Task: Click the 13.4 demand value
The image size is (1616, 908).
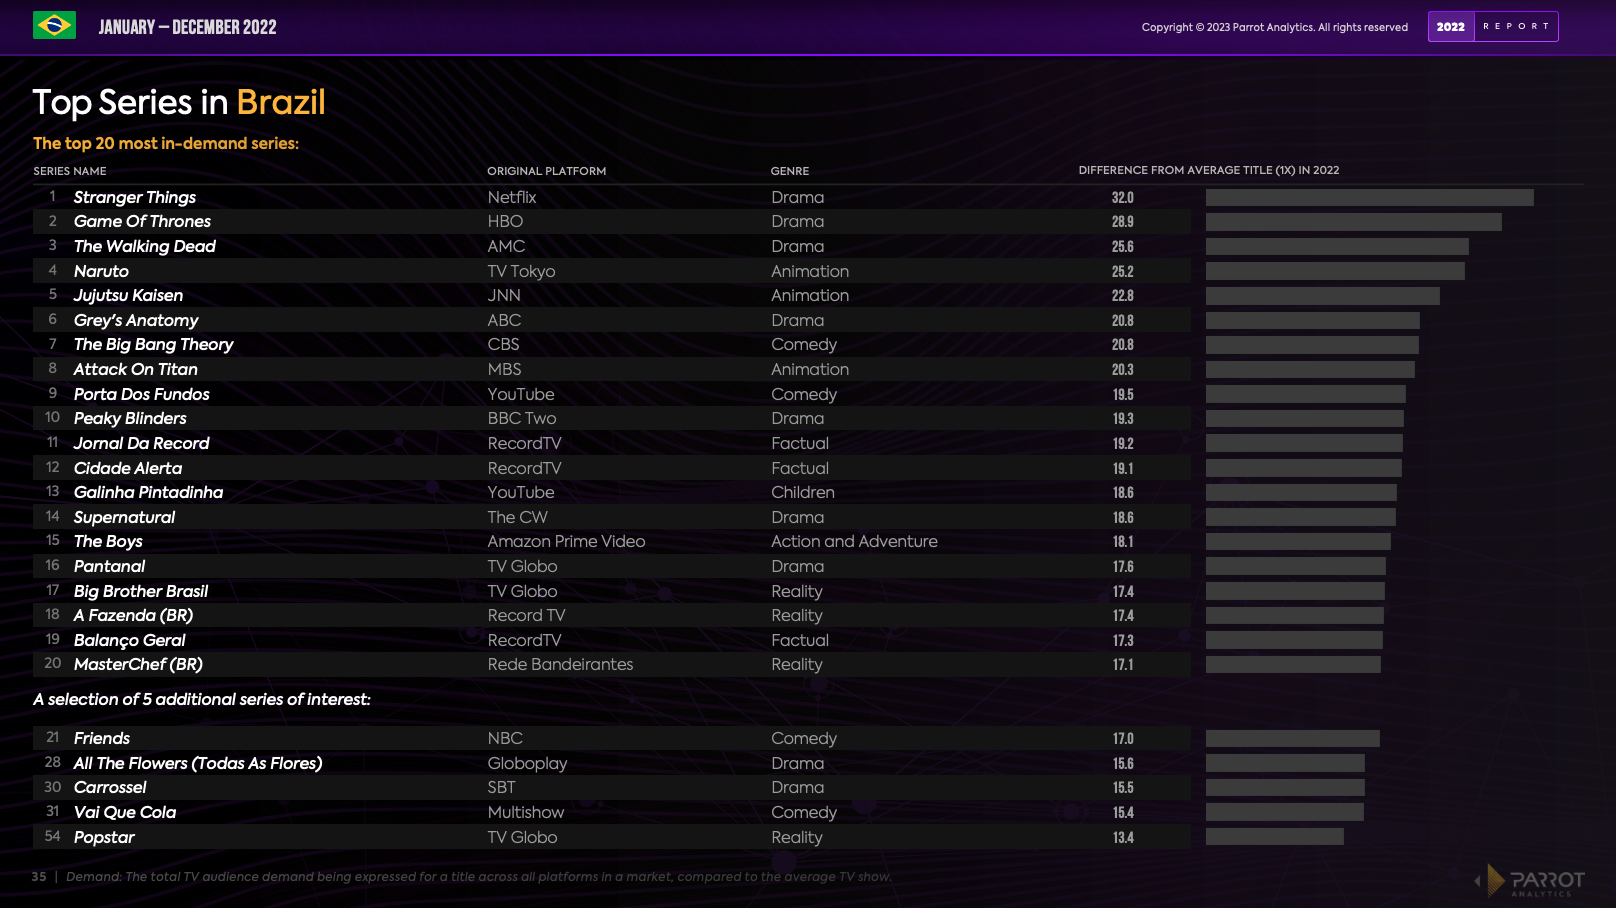Action: [1123, 838]
